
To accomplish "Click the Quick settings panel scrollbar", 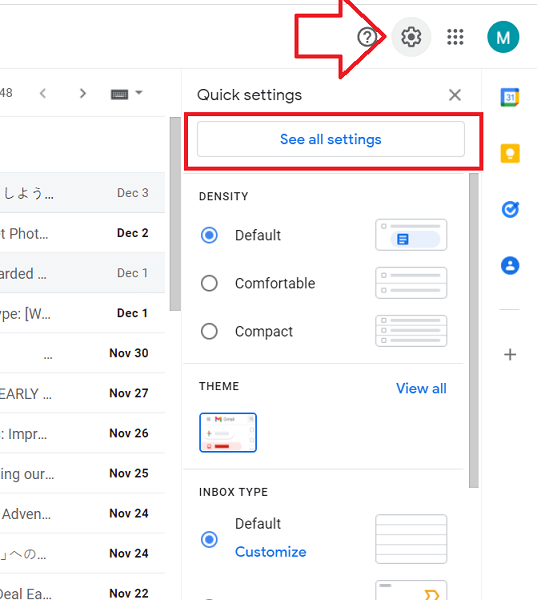I will [x=474, y=331].
